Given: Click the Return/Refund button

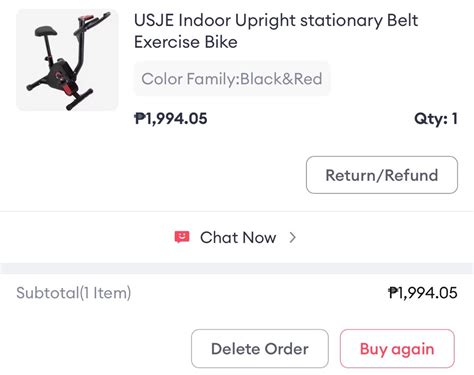Looking at the screenshot, I should (382, 175).
